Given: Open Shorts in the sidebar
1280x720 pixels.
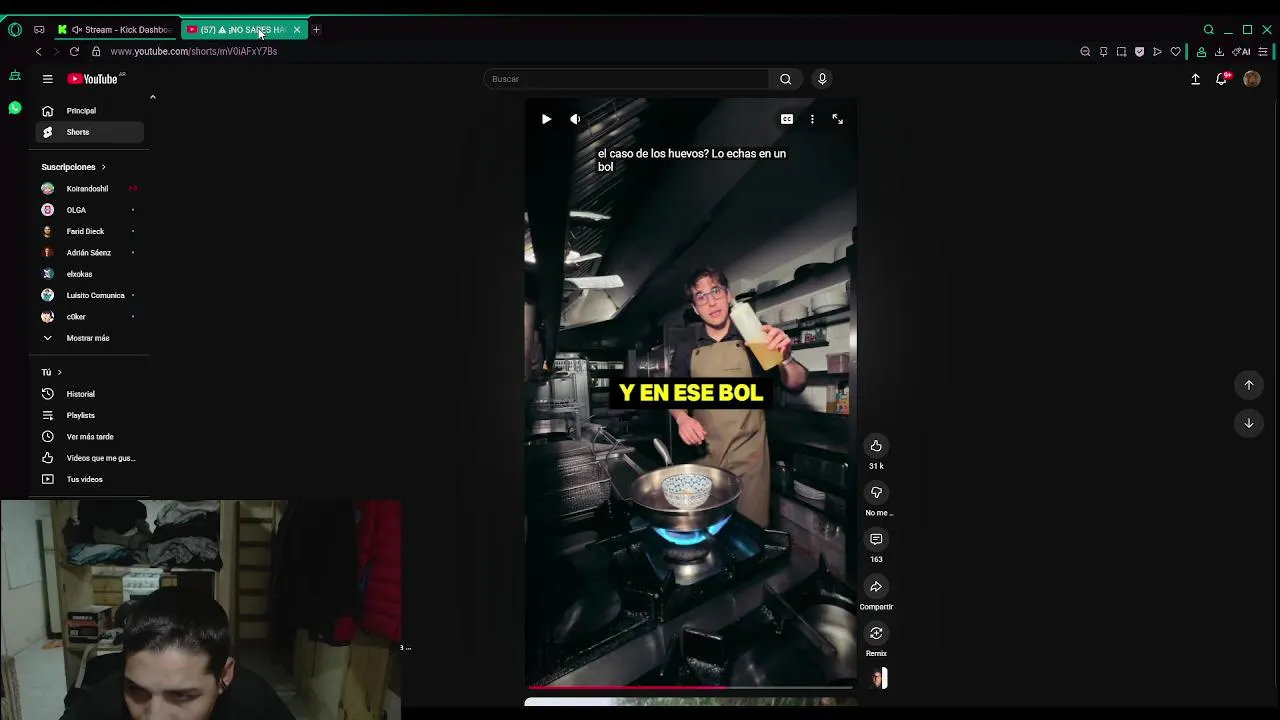Looking at the screenshot, I should (90, 132).
